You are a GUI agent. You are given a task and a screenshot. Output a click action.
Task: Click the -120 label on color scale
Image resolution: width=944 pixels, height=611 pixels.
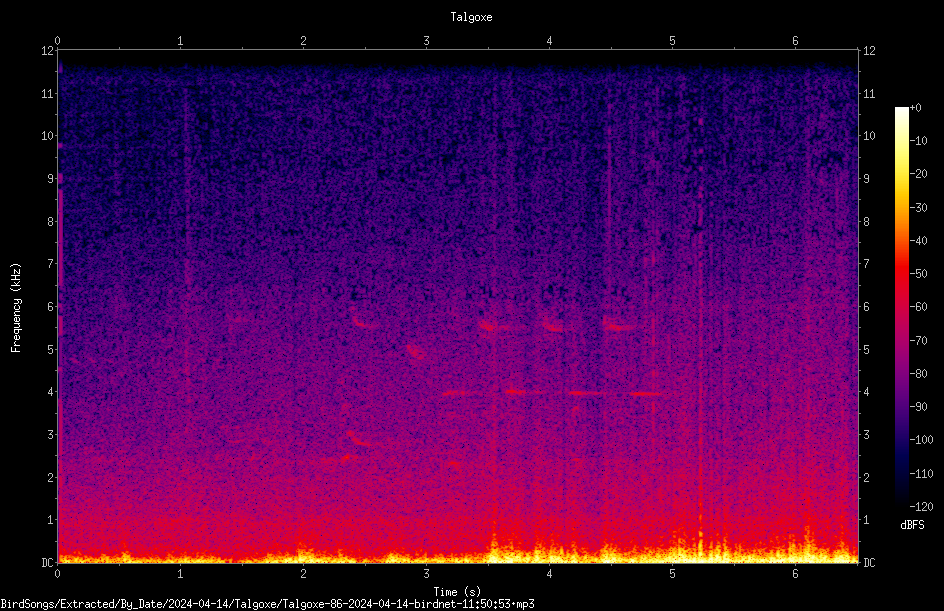921,507
